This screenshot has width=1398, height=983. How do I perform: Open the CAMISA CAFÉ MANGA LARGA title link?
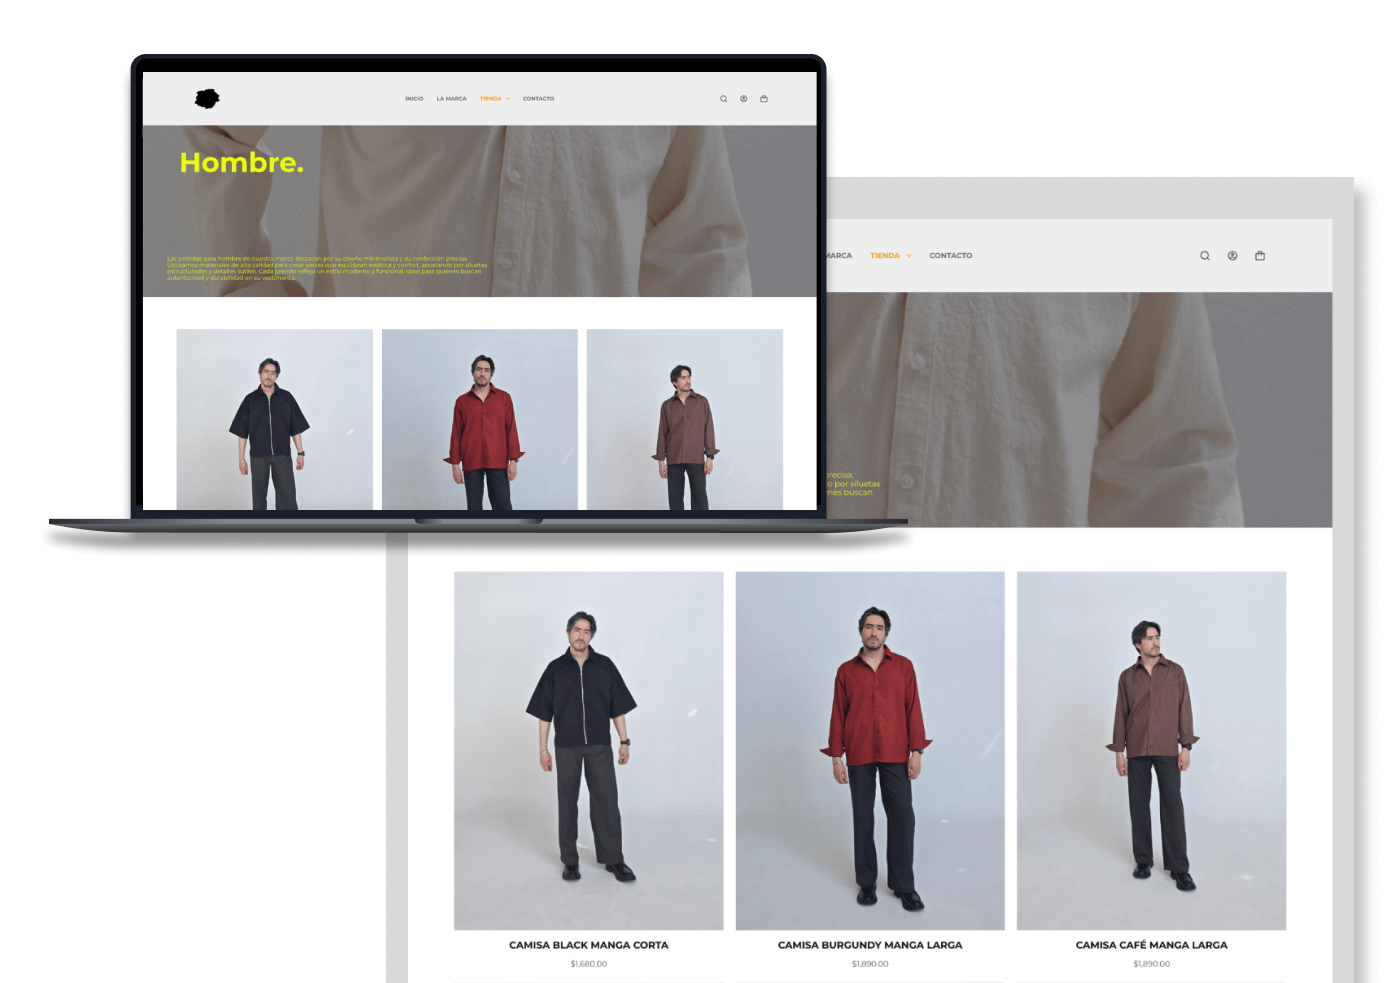pos(1151,945)
